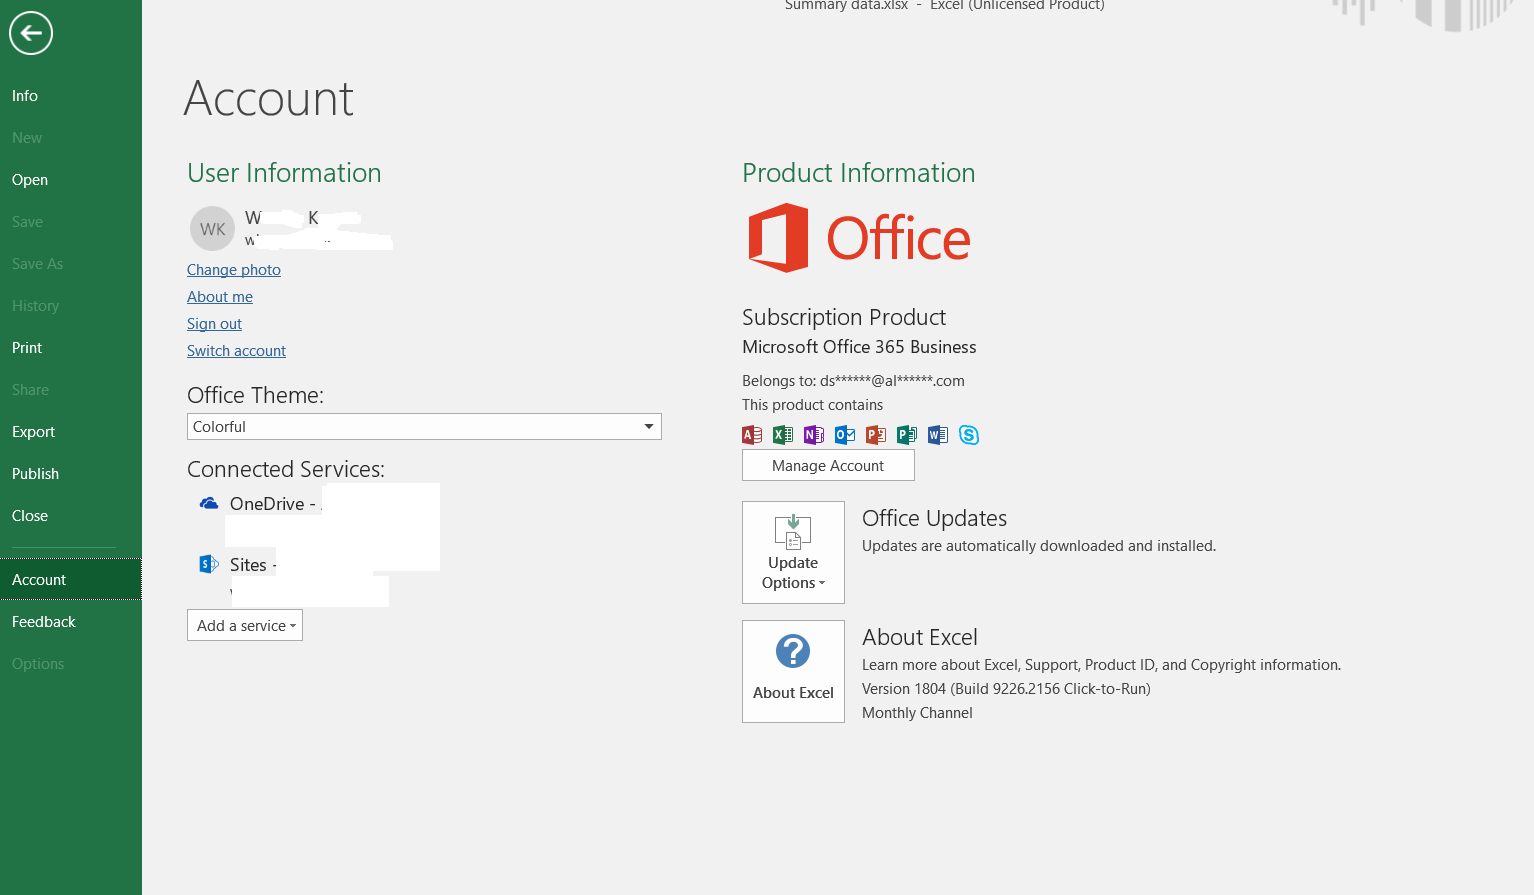Image resolution: width=1534 pixels, height=895 pixels.
Task: Open the About me link
Action: pos(220,297)
